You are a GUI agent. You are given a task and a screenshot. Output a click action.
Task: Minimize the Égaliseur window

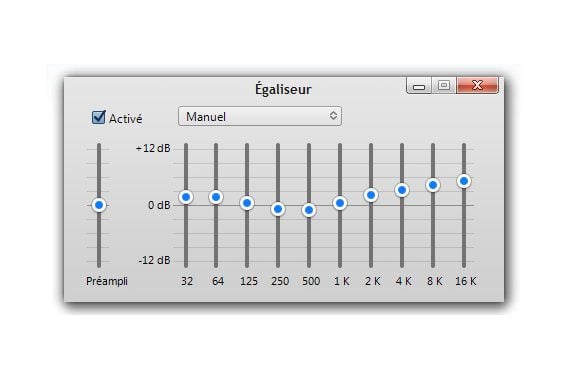coord(419,85)
